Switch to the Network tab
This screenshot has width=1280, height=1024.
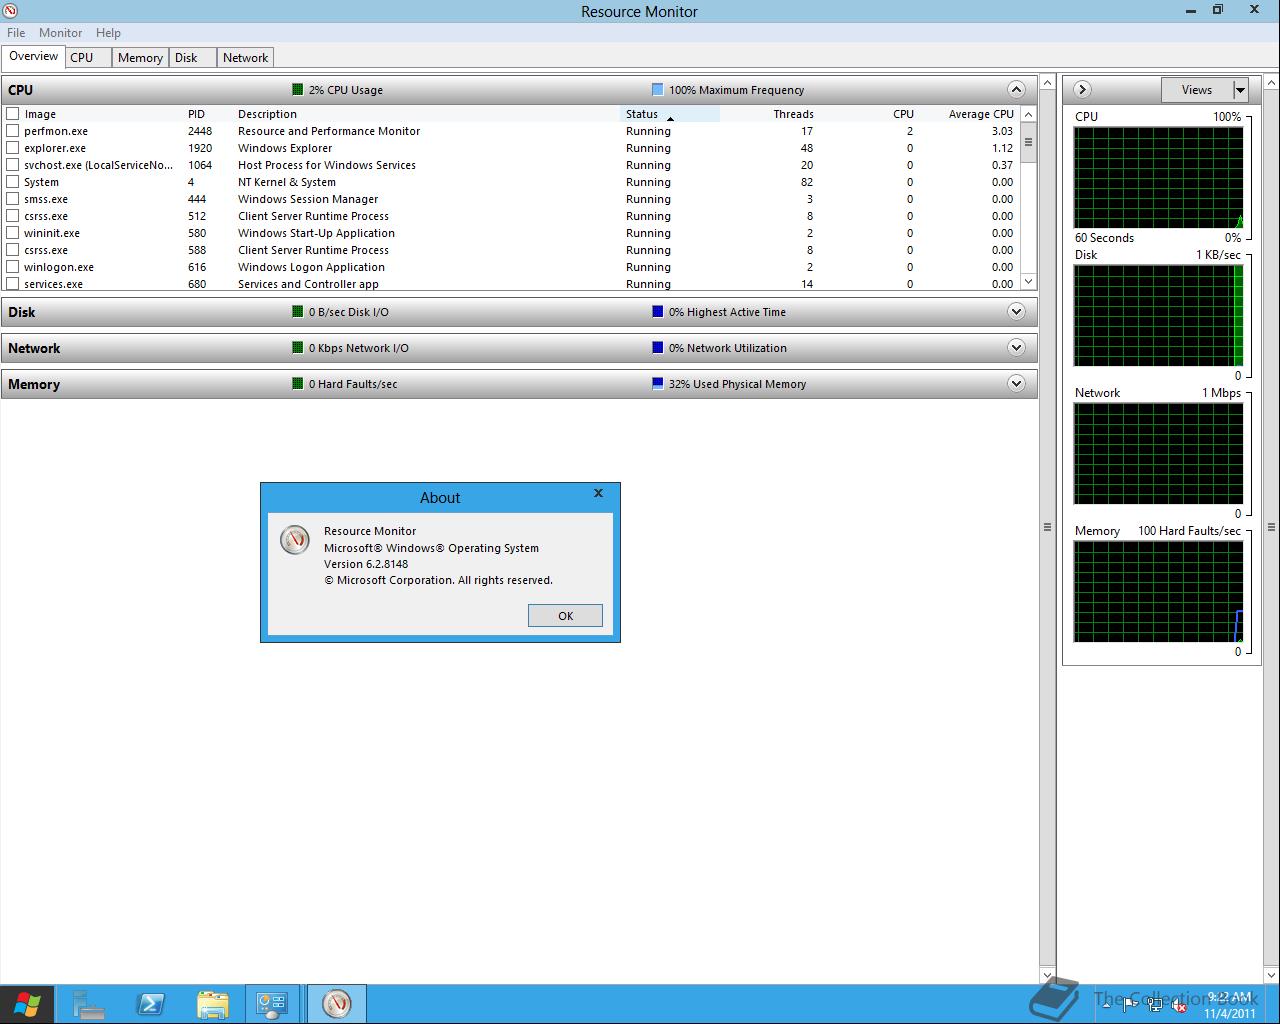[245, 58]
